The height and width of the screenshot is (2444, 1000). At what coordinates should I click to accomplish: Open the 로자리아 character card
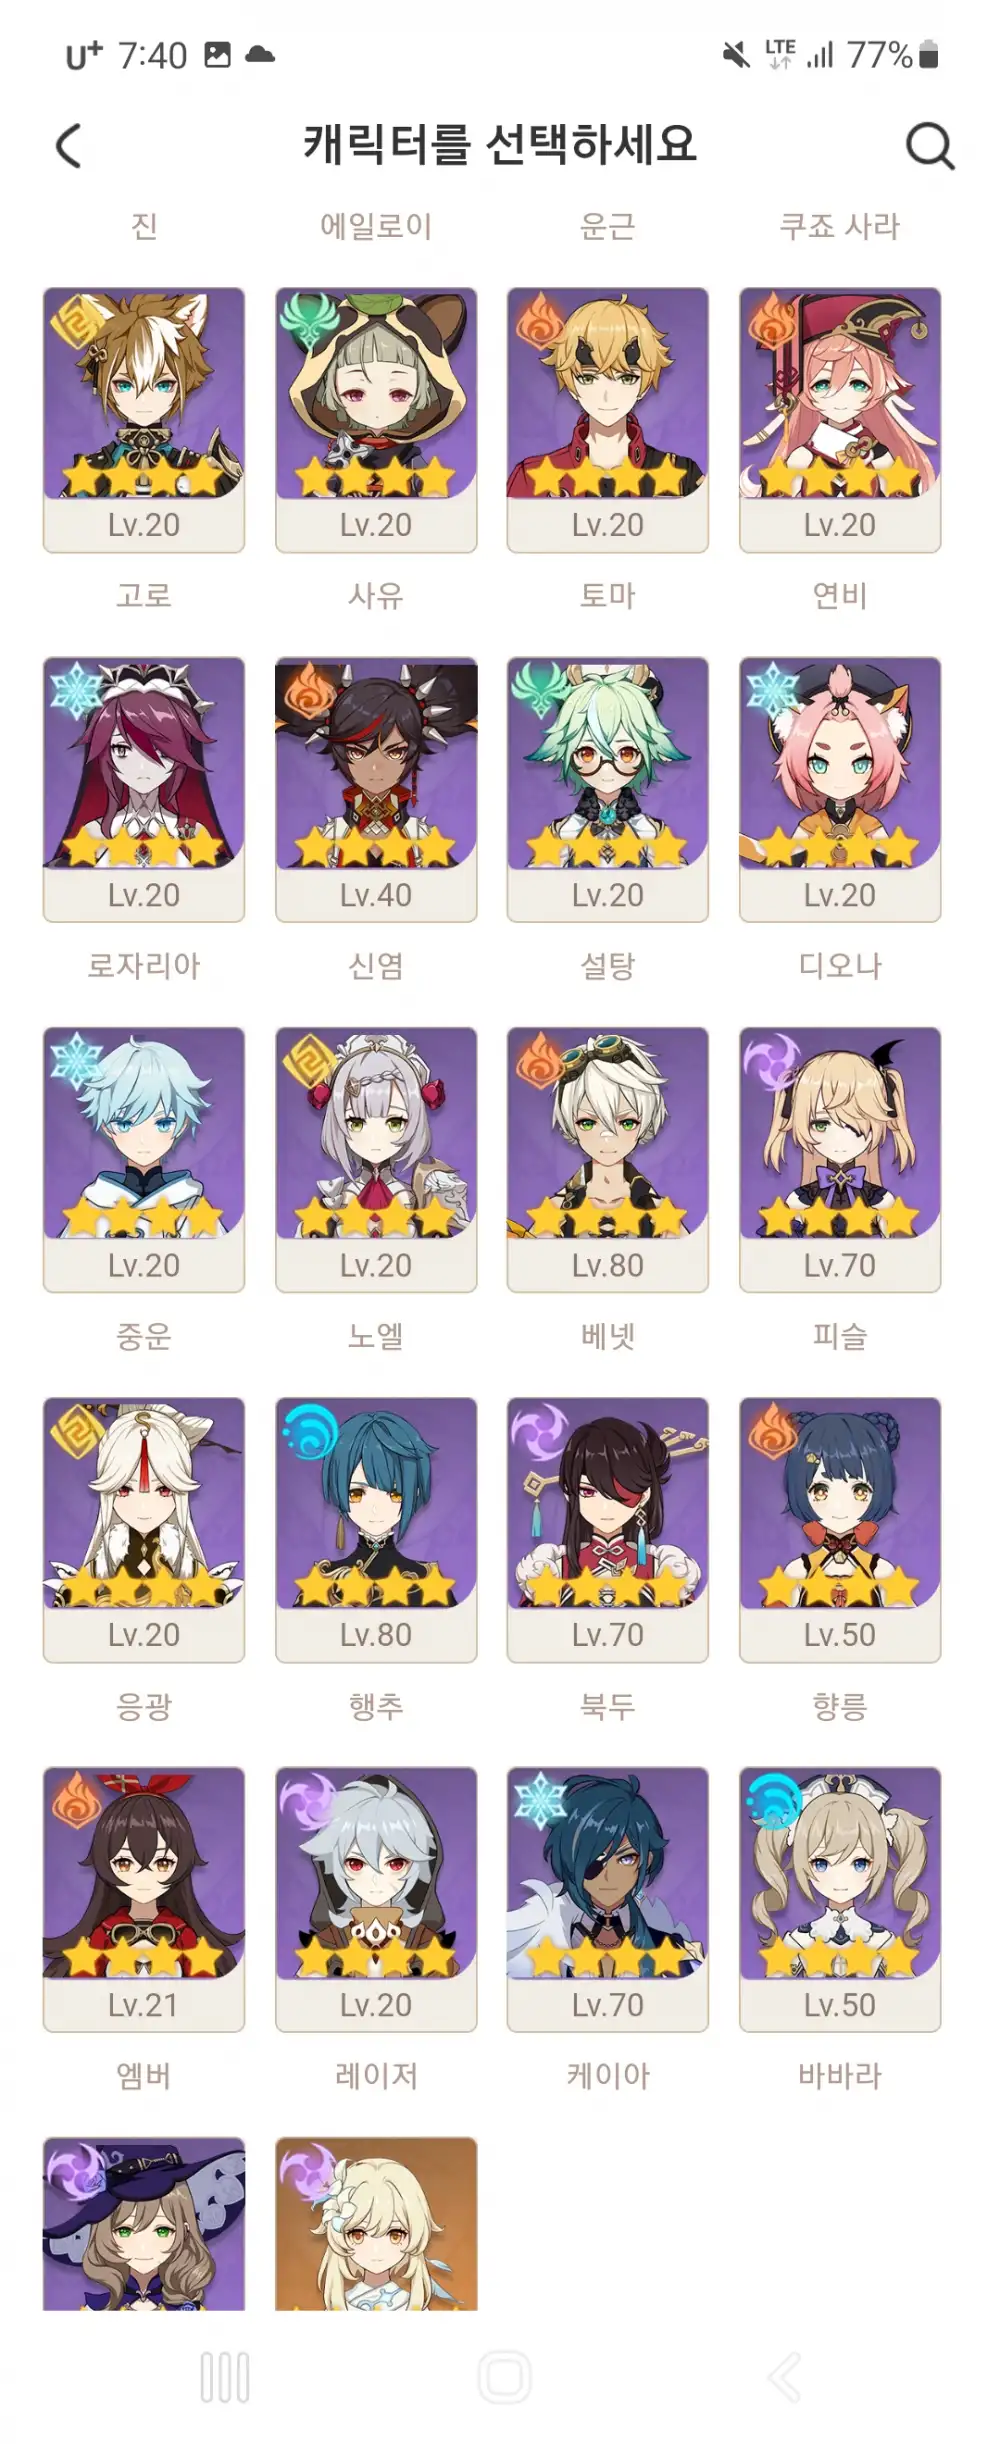coord(144,790)
